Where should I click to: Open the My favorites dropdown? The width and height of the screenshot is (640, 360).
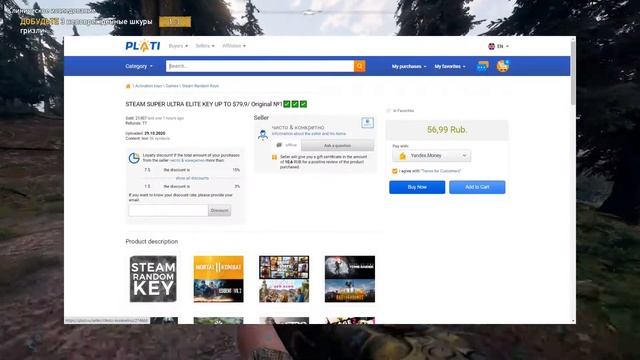[x=450, y=66]
